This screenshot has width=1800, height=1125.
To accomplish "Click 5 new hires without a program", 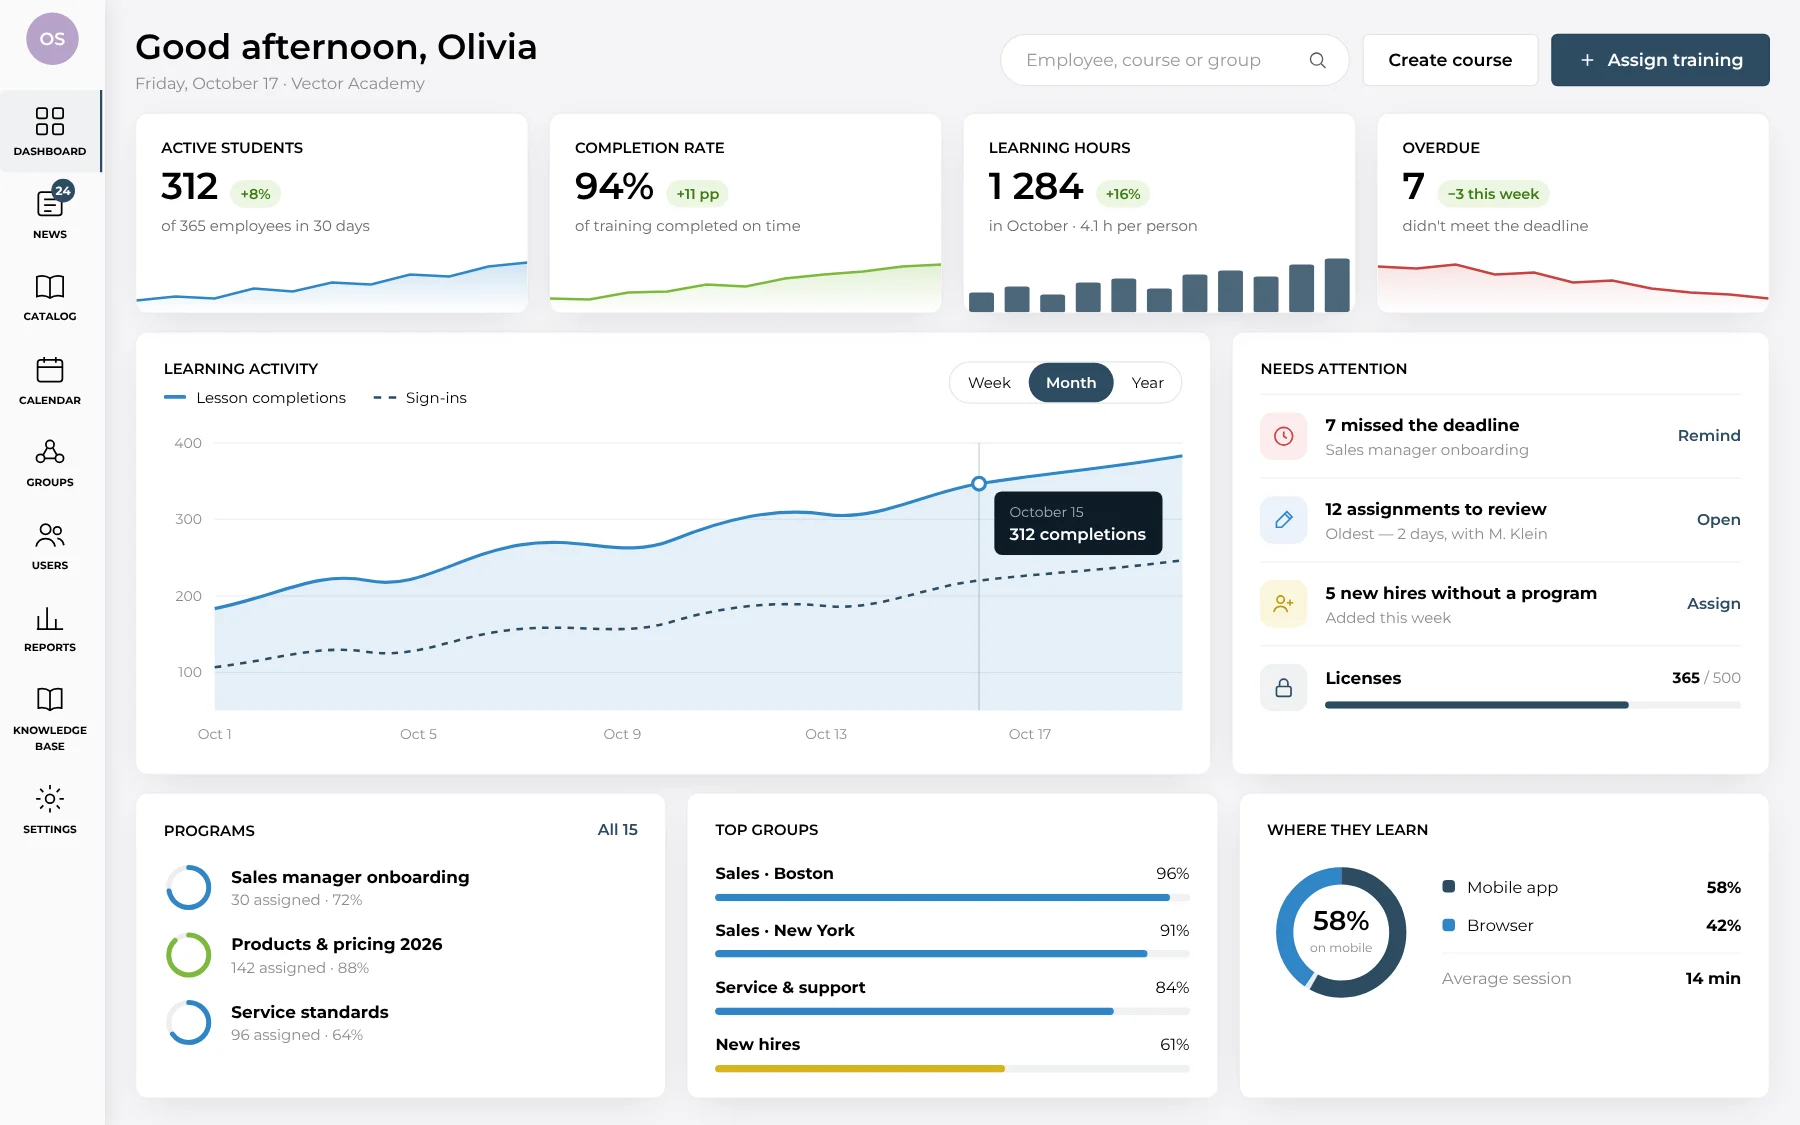I will point(1461,593).
